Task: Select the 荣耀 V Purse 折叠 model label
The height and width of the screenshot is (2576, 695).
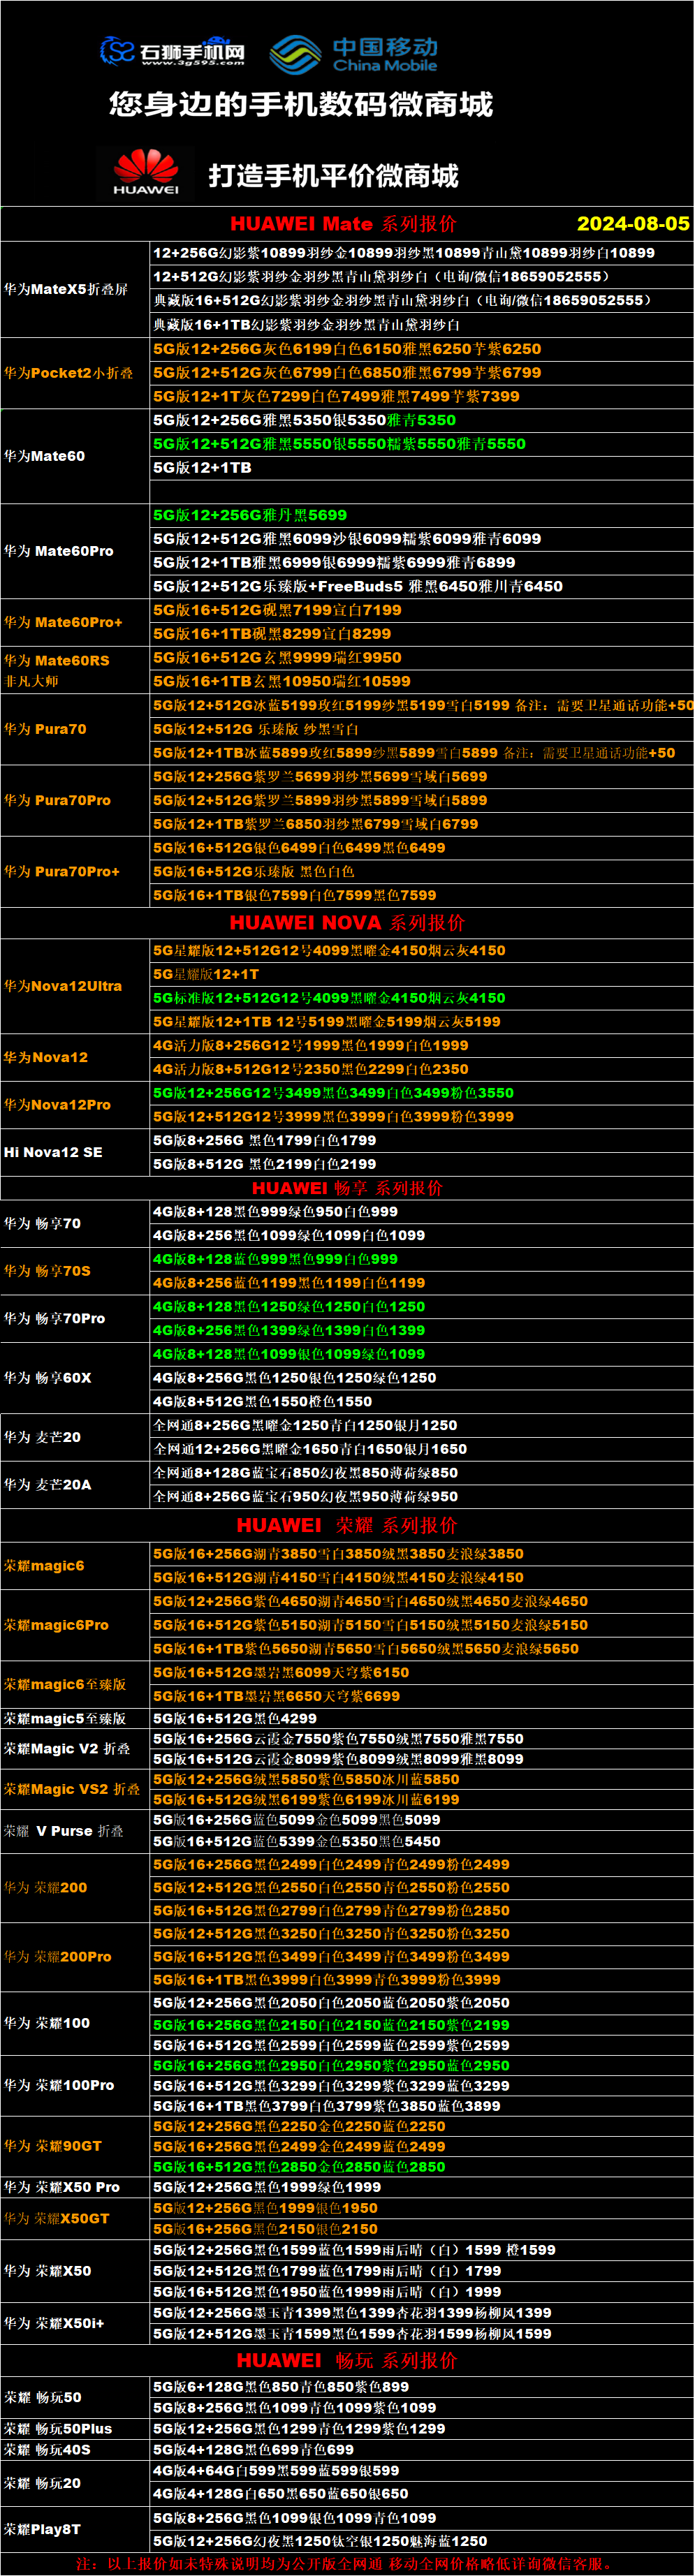Action: 63,1831
